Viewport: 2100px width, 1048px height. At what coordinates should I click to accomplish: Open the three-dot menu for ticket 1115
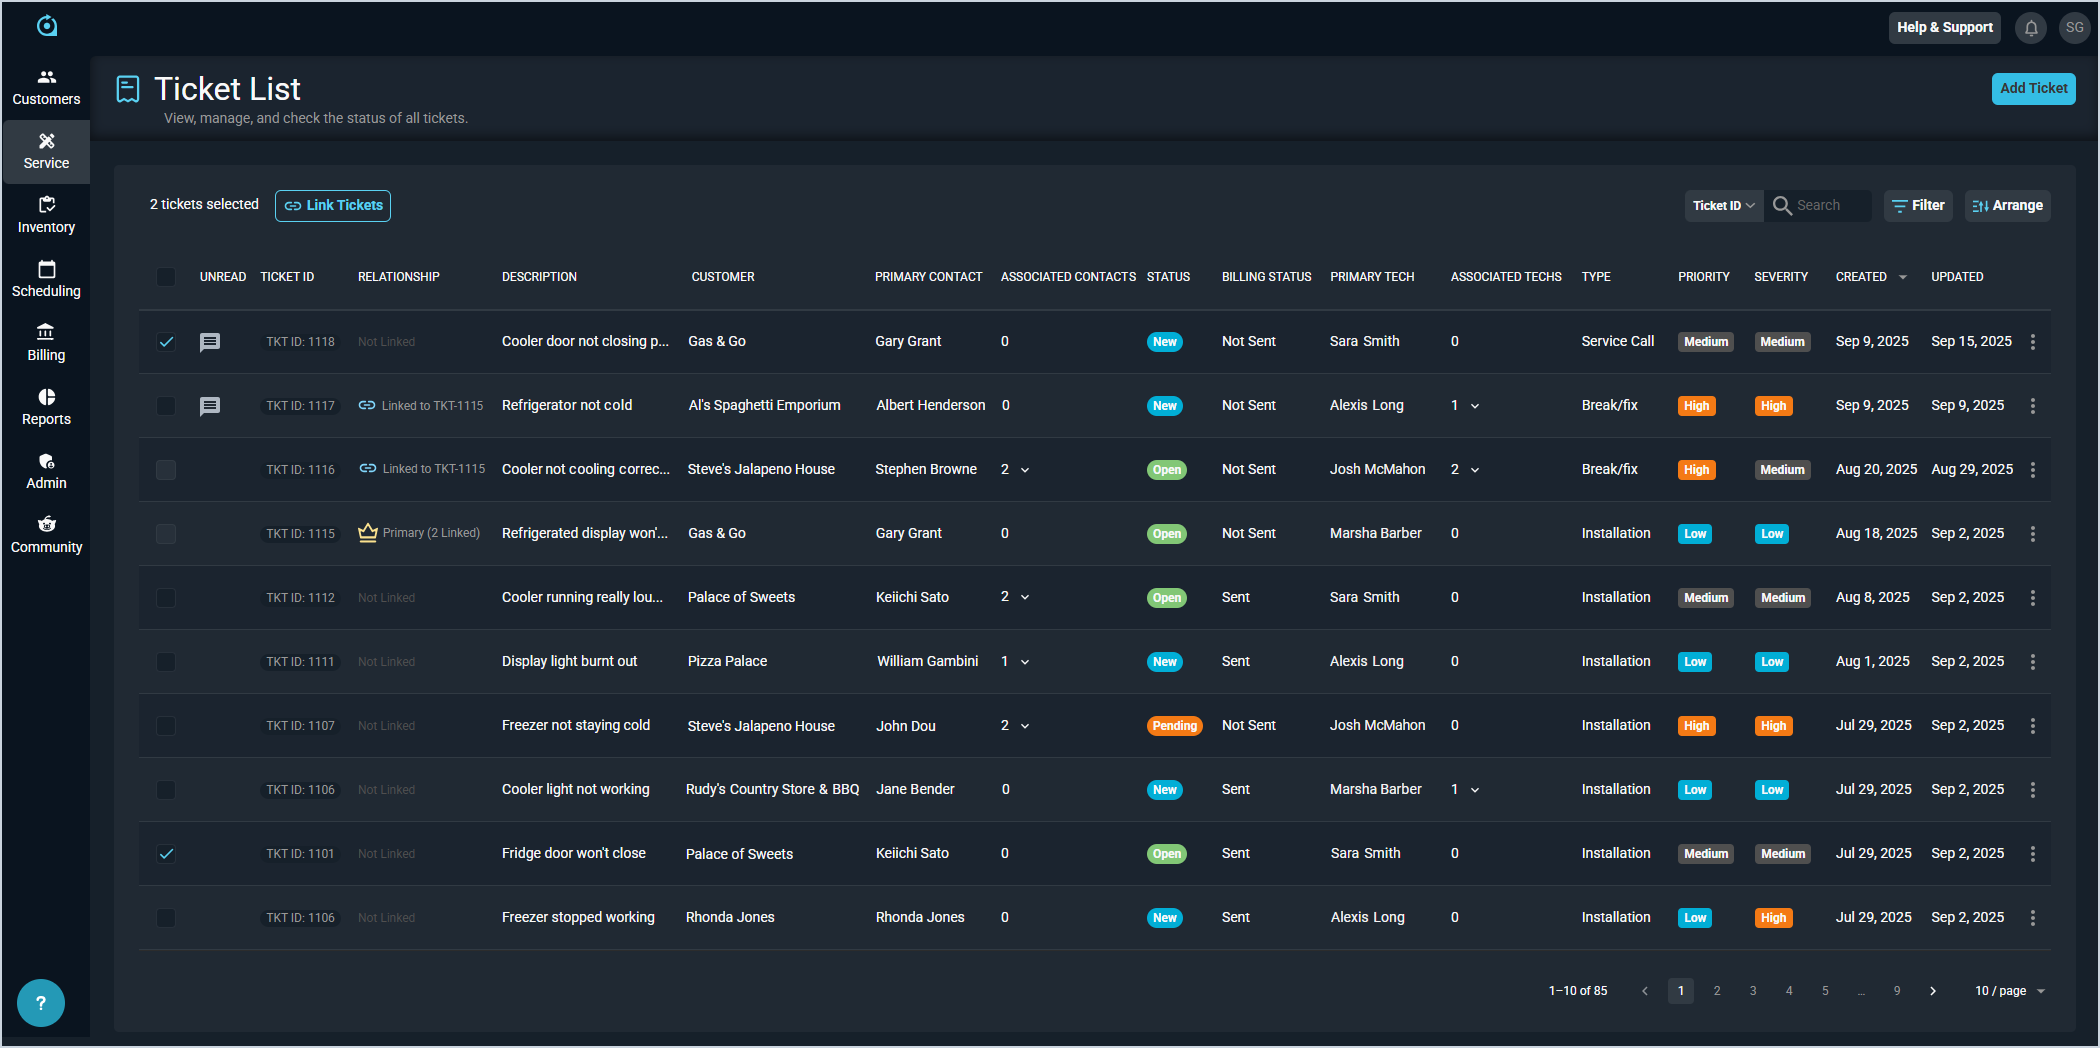(2033, 534)
